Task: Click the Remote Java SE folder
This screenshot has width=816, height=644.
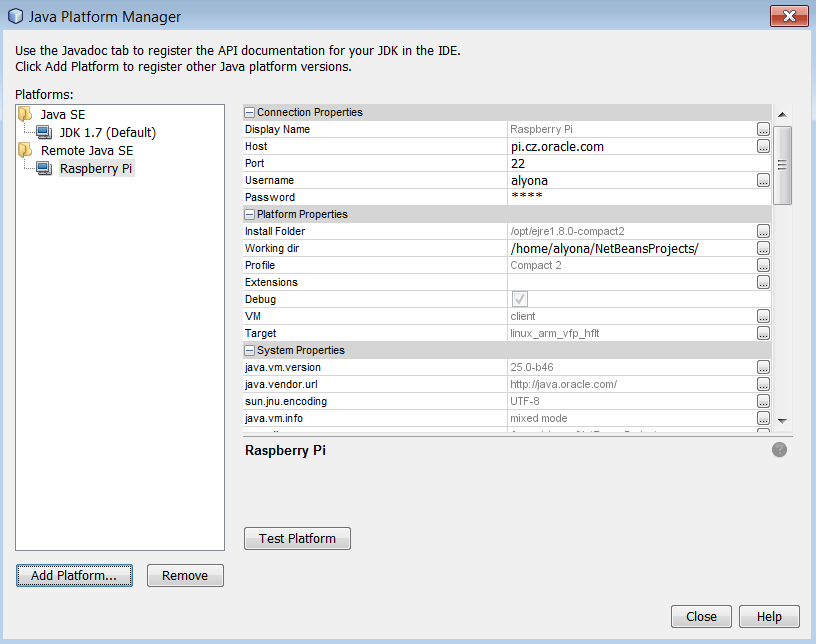Action: pos(86,150)
